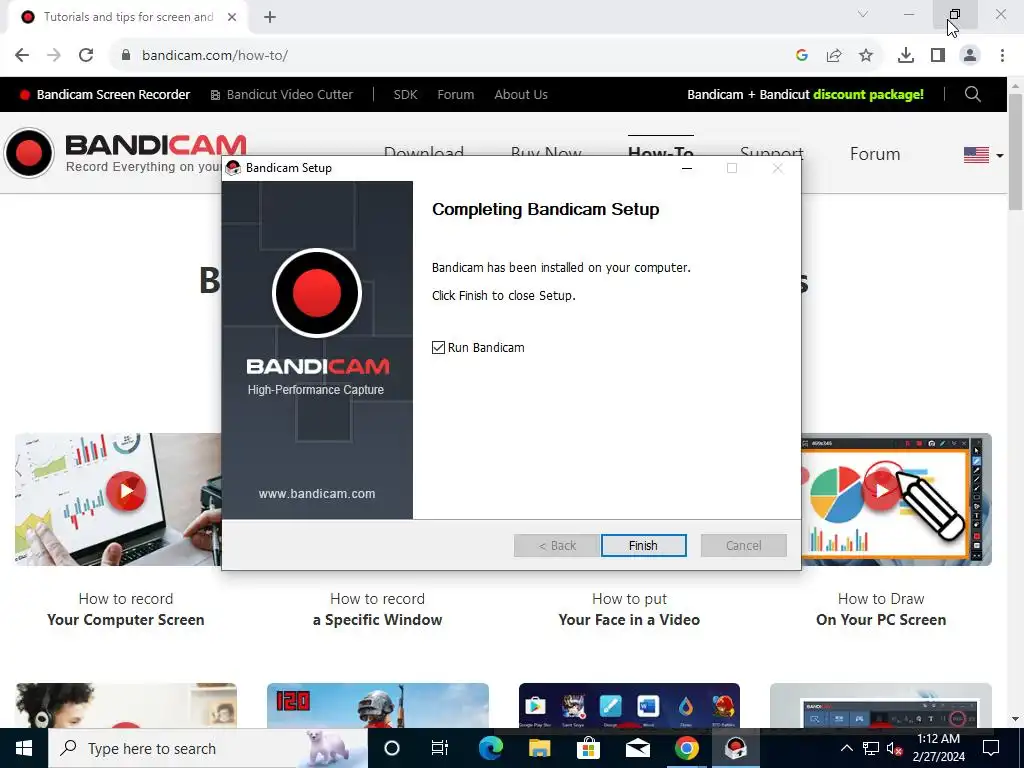Screen dimensions: 1024x768
Task: Open Bandicam Screen Recorder top link
Action: pyautogui.click(x=105, y=95)
